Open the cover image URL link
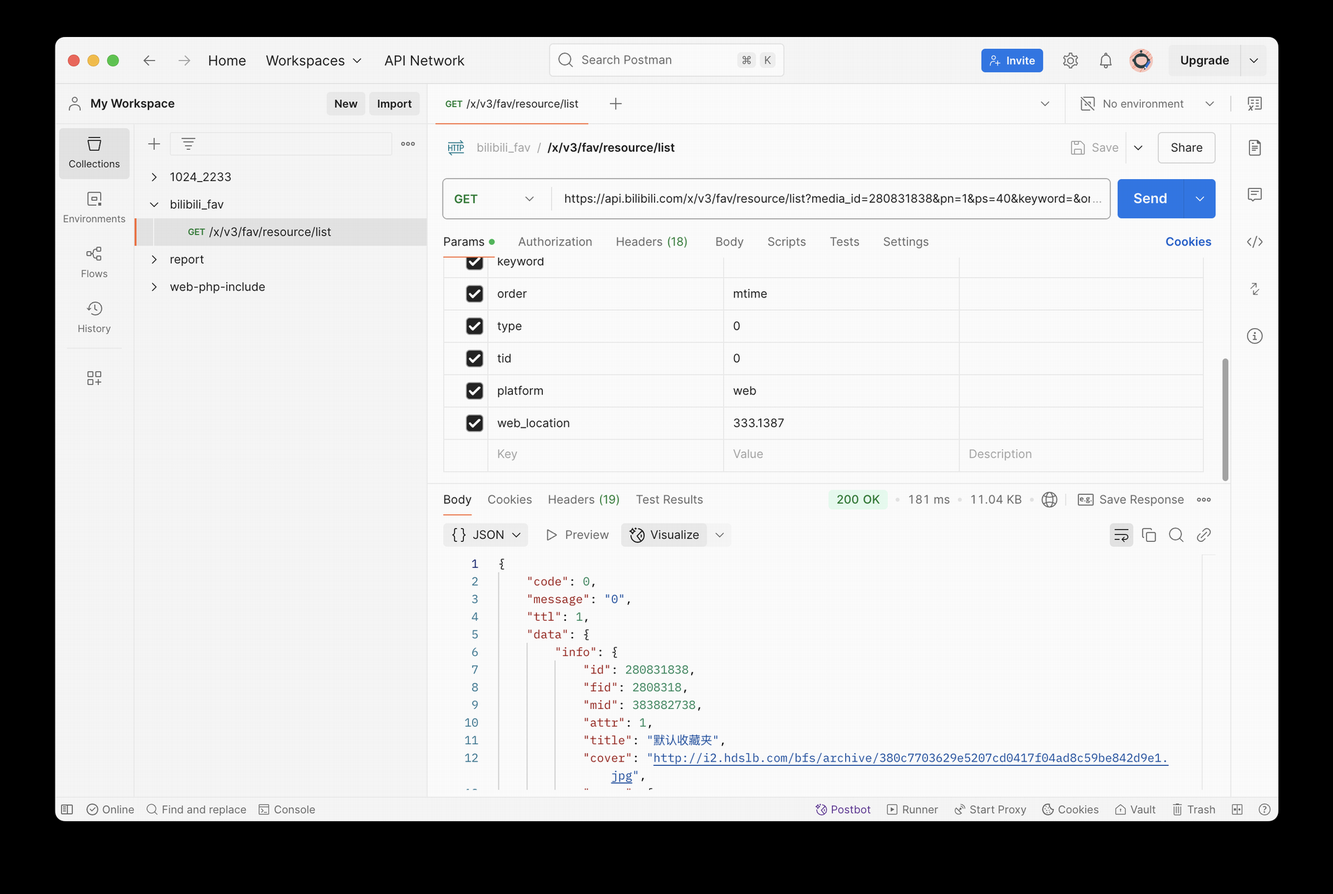Viewport: 1333px width, 894px height. [x=910, y=758]
